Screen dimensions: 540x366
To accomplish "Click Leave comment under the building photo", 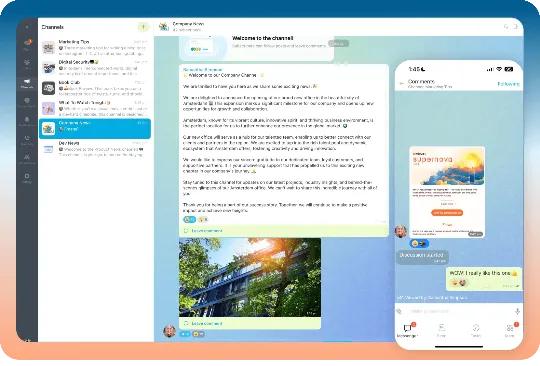I will pos(207,323).
